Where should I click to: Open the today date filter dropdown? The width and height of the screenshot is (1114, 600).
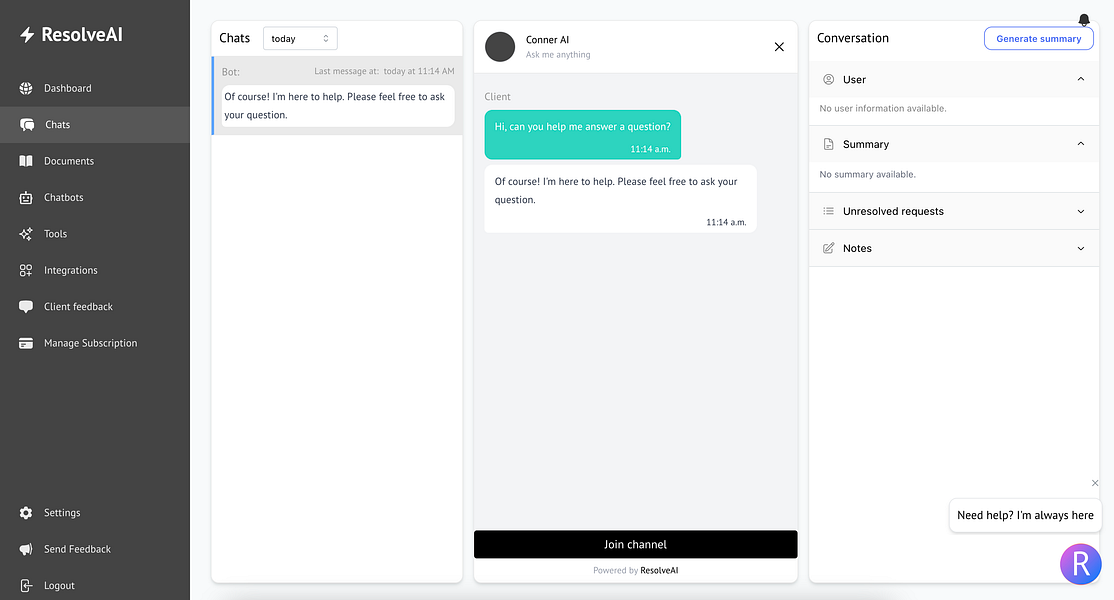tap(300, 38)
